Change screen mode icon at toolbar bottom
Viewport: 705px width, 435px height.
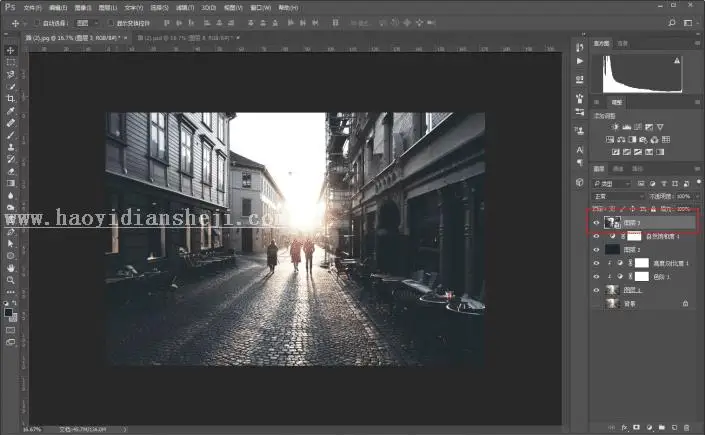[10, 342]
